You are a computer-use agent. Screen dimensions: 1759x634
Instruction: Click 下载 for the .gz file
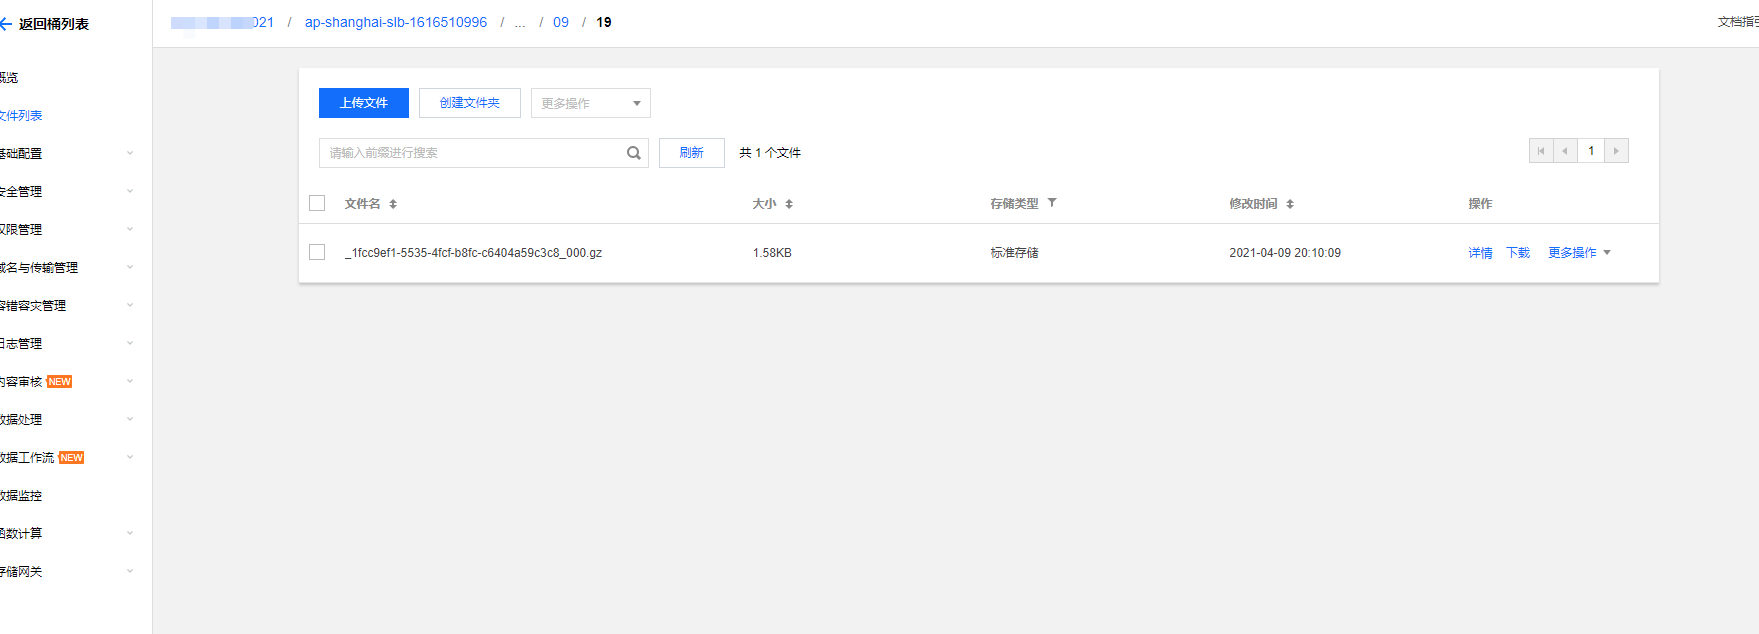tap(1518, 253)
